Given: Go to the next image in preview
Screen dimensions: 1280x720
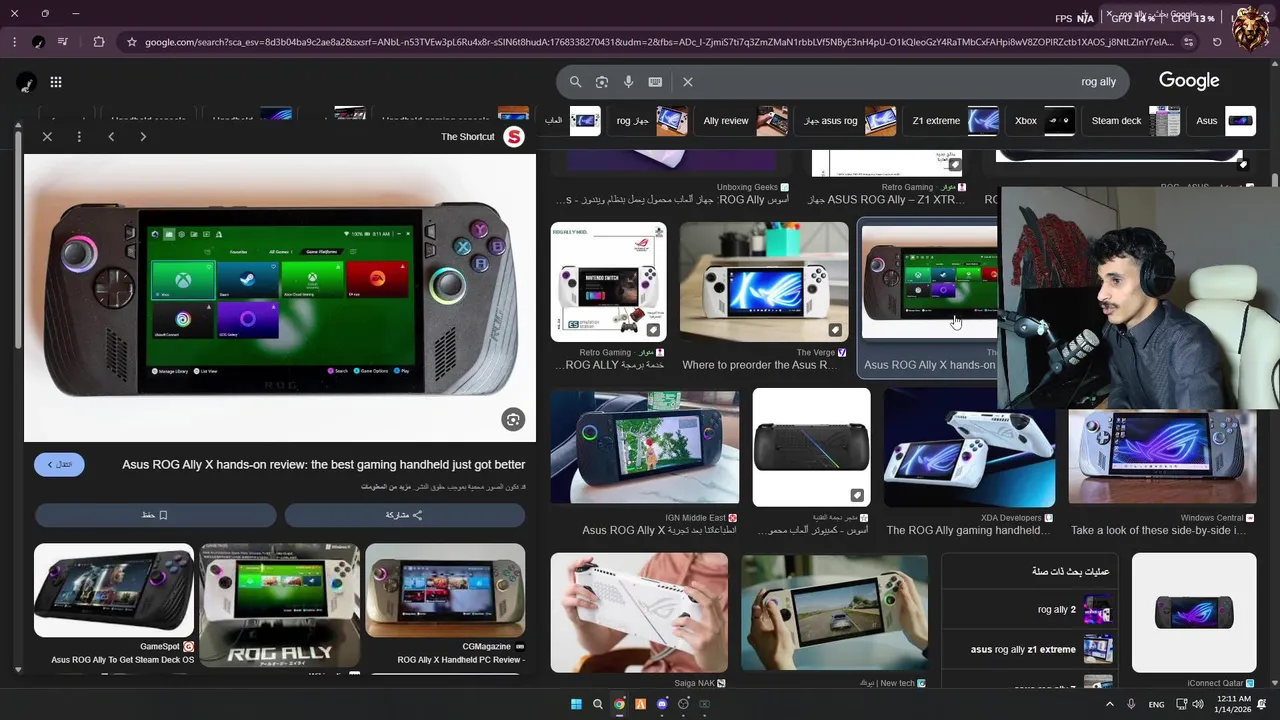Looking at the screenshot, I should click(143, 136).
